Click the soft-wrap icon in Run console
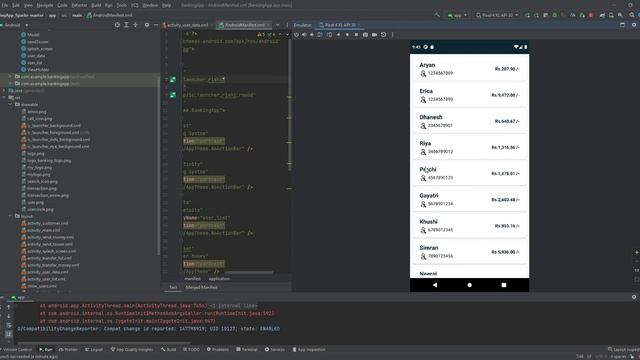Screen dimensions: 640x360 point(8,325)
